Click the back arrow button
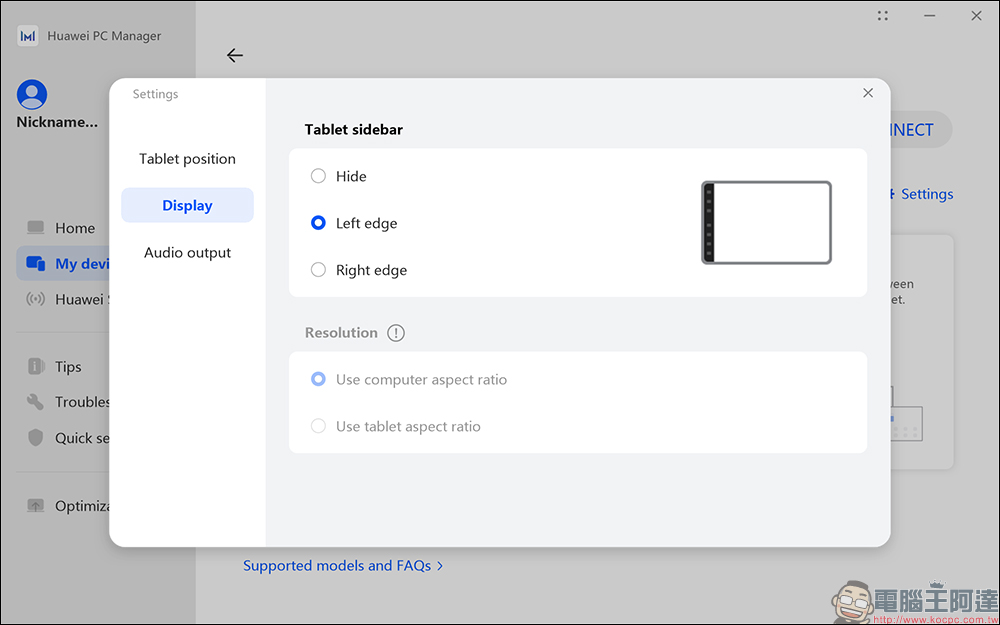Image resolution: width=1000 pixels, height=625 pixels. click(235, 56)
